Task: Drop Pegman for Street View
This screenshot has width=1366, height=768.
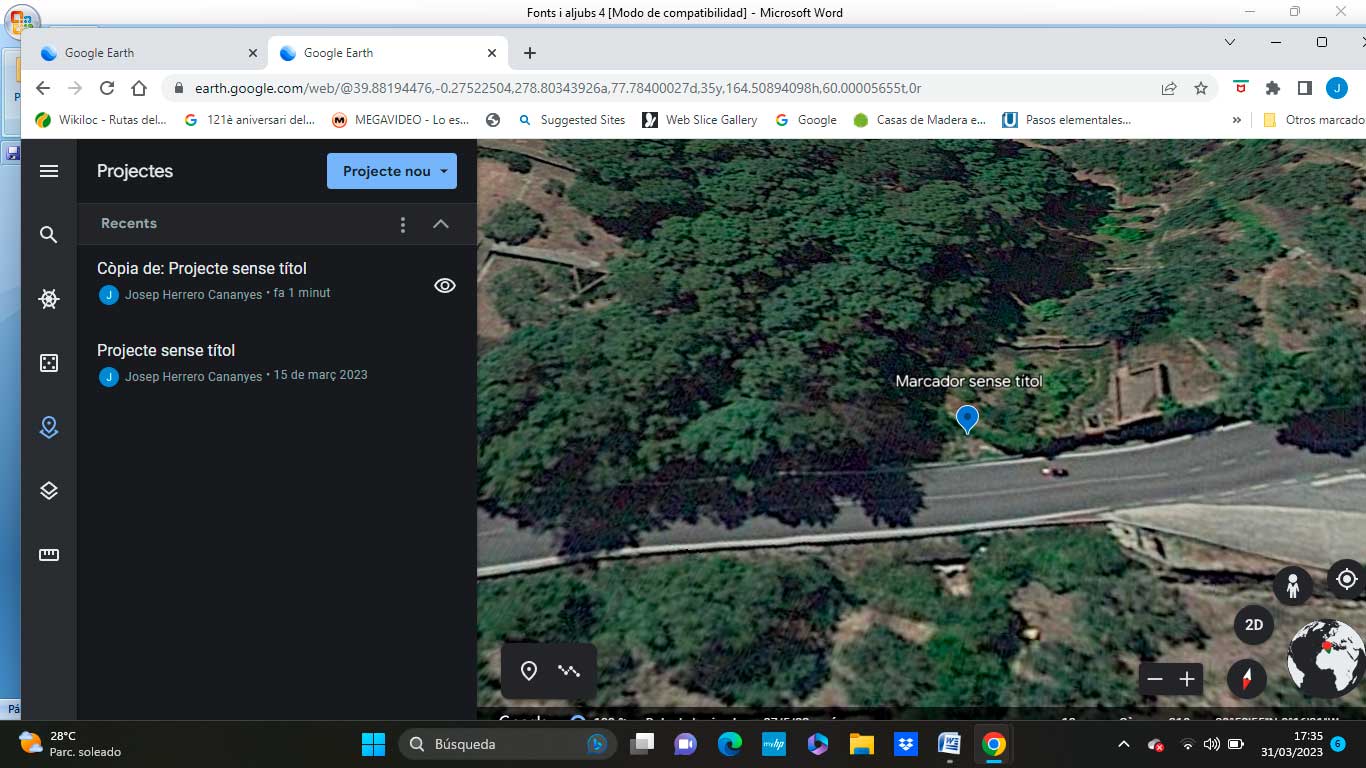Action: coord(1292,586)
